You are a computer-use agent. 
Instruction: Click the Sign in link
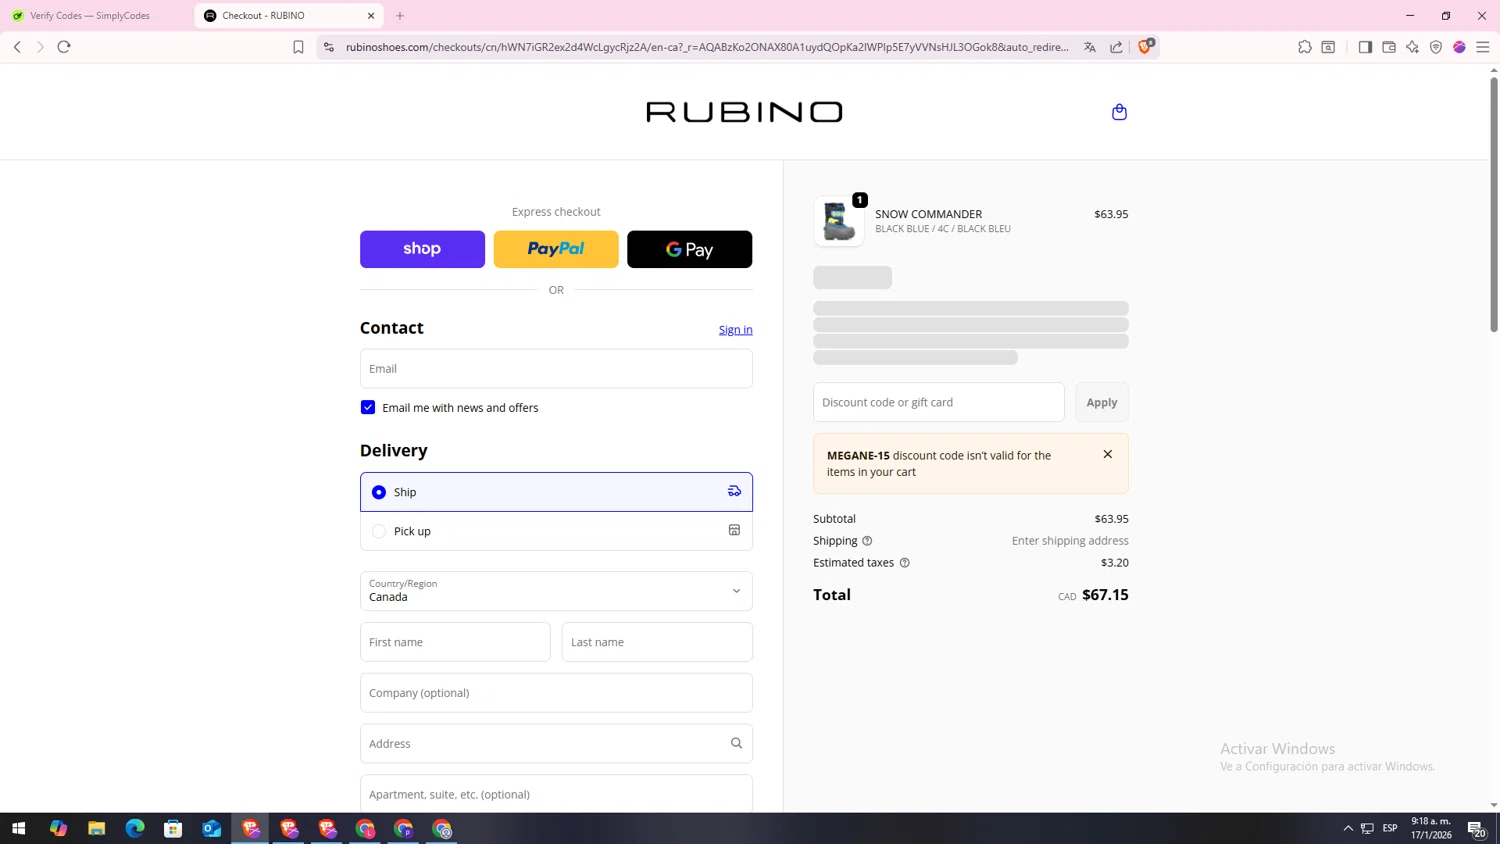point(735,330)
